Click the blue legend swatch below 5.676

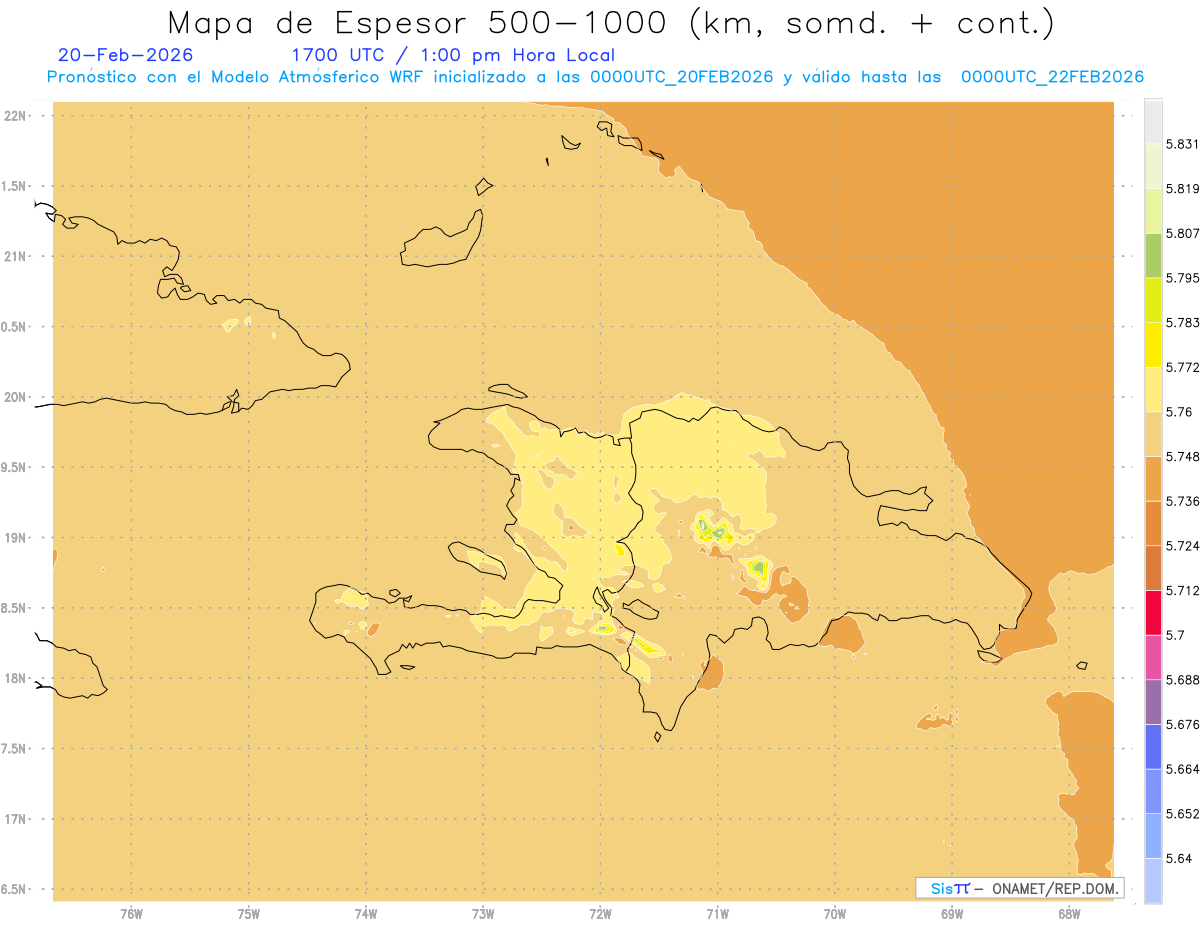pyautogui.click(x=1153, y=746)
